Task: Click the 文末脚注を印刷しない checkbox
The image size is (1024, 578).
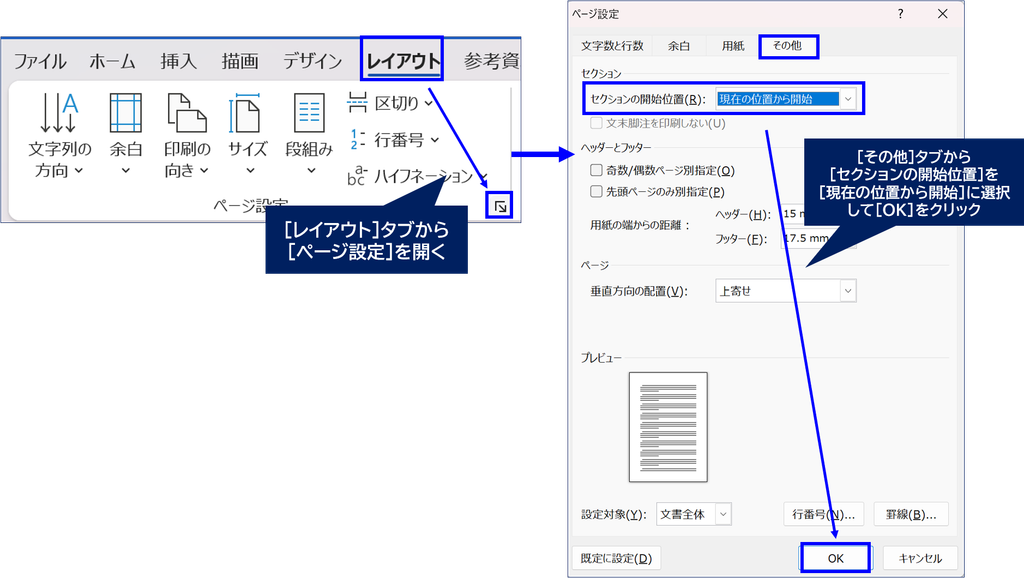Action: (596, 123)
